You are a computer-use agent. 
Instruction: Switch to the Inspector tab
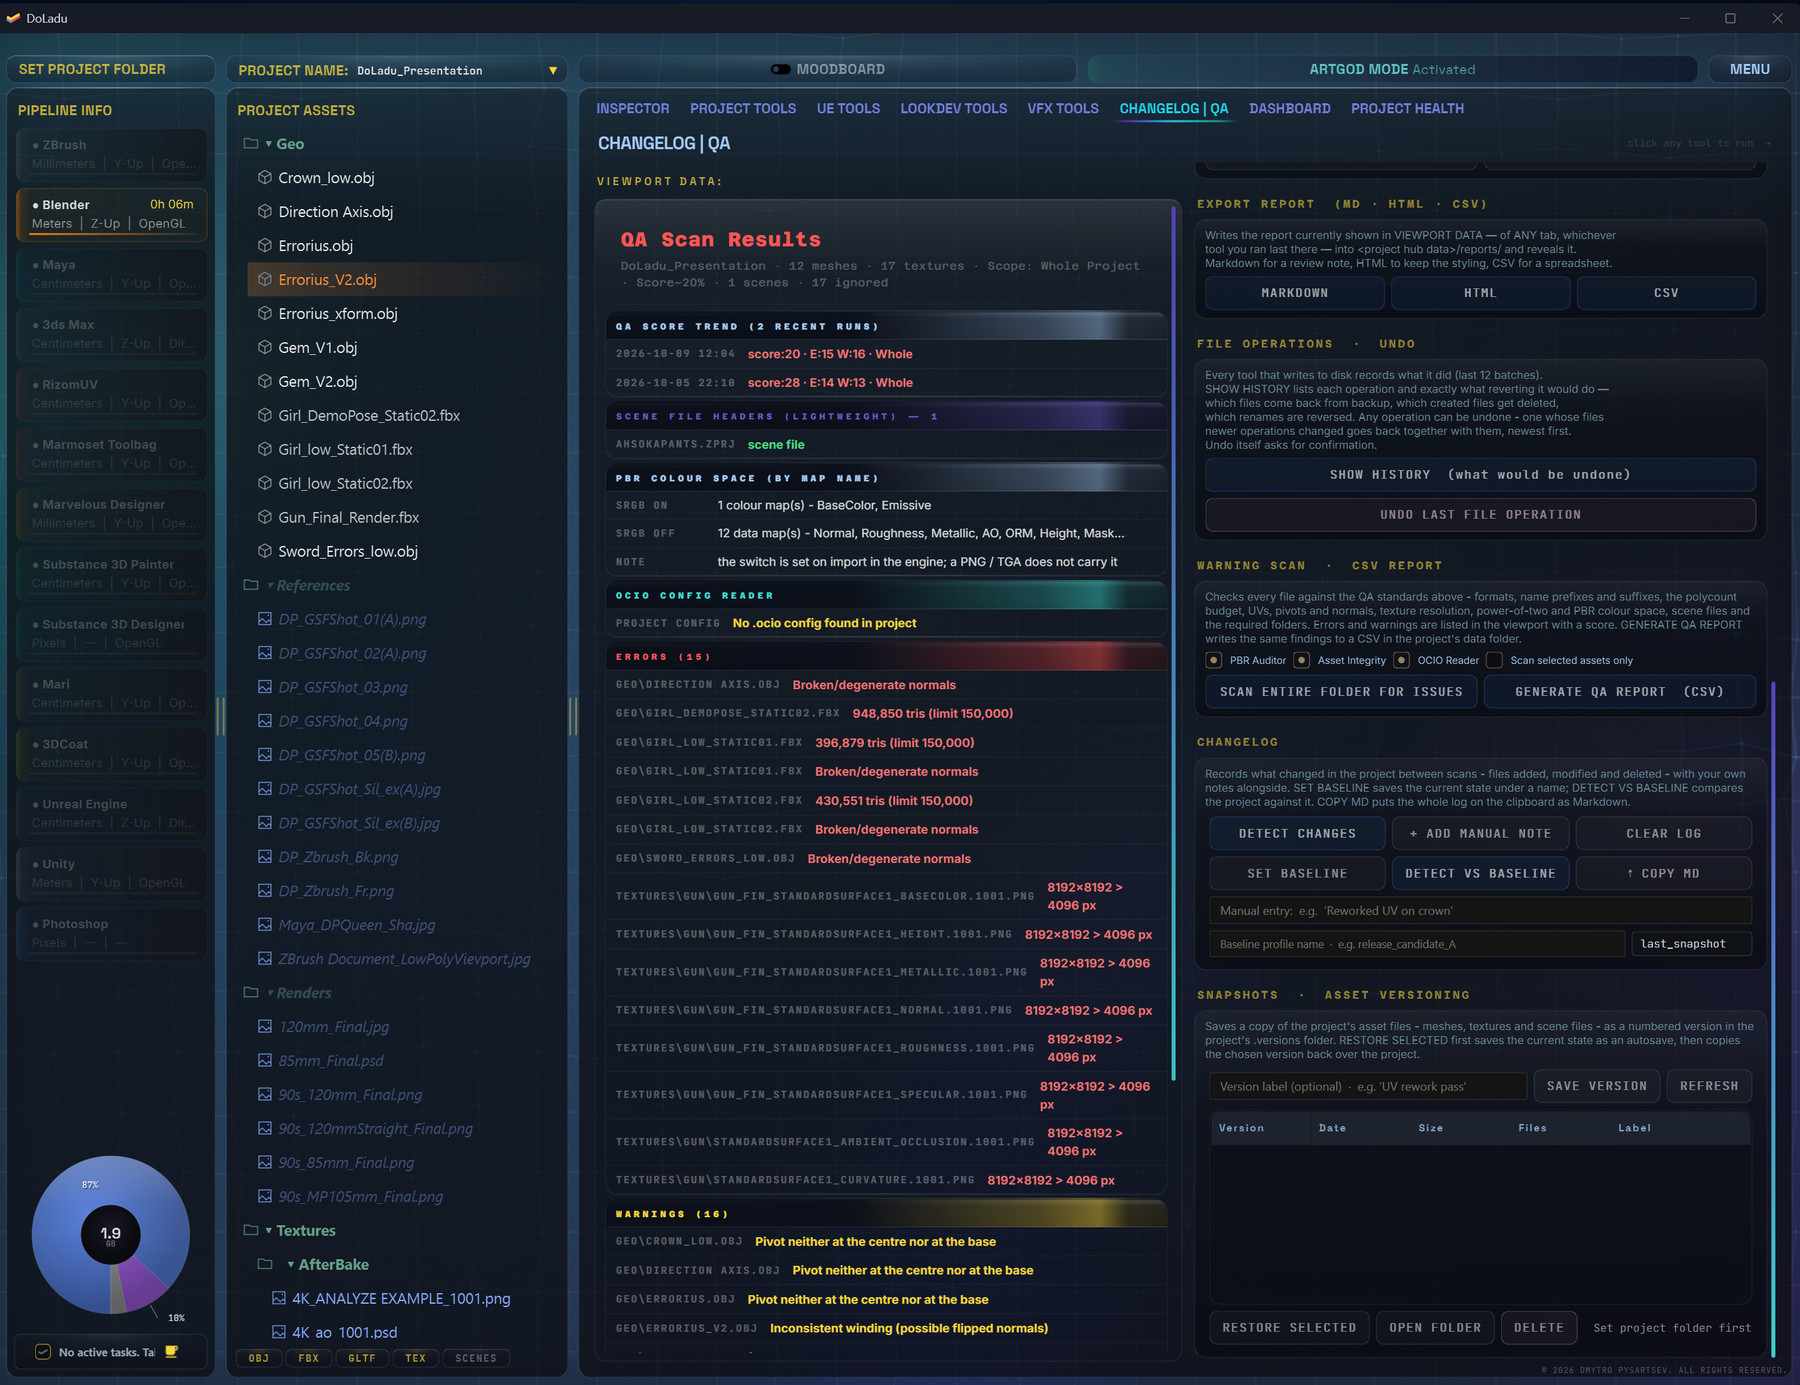point(633,108)
